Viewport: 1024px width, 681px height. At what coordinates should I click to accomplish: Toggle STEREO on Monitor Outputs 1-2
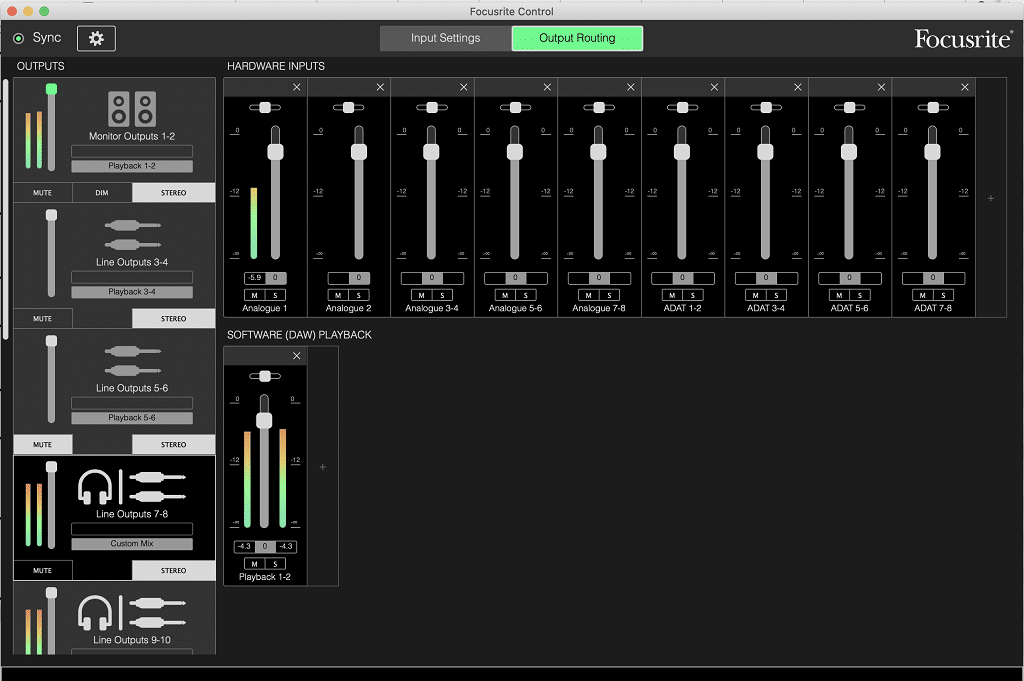tap(174, 193)
